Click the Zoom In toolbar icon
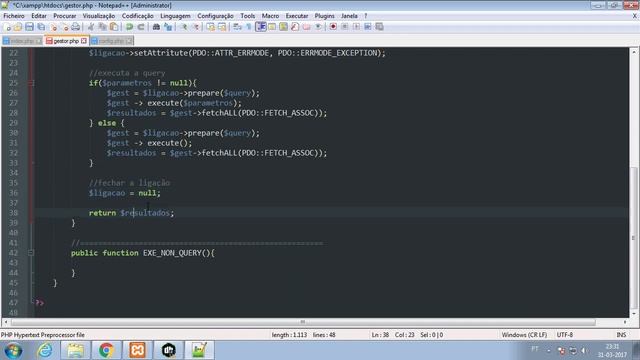 (x=184, y=27)
